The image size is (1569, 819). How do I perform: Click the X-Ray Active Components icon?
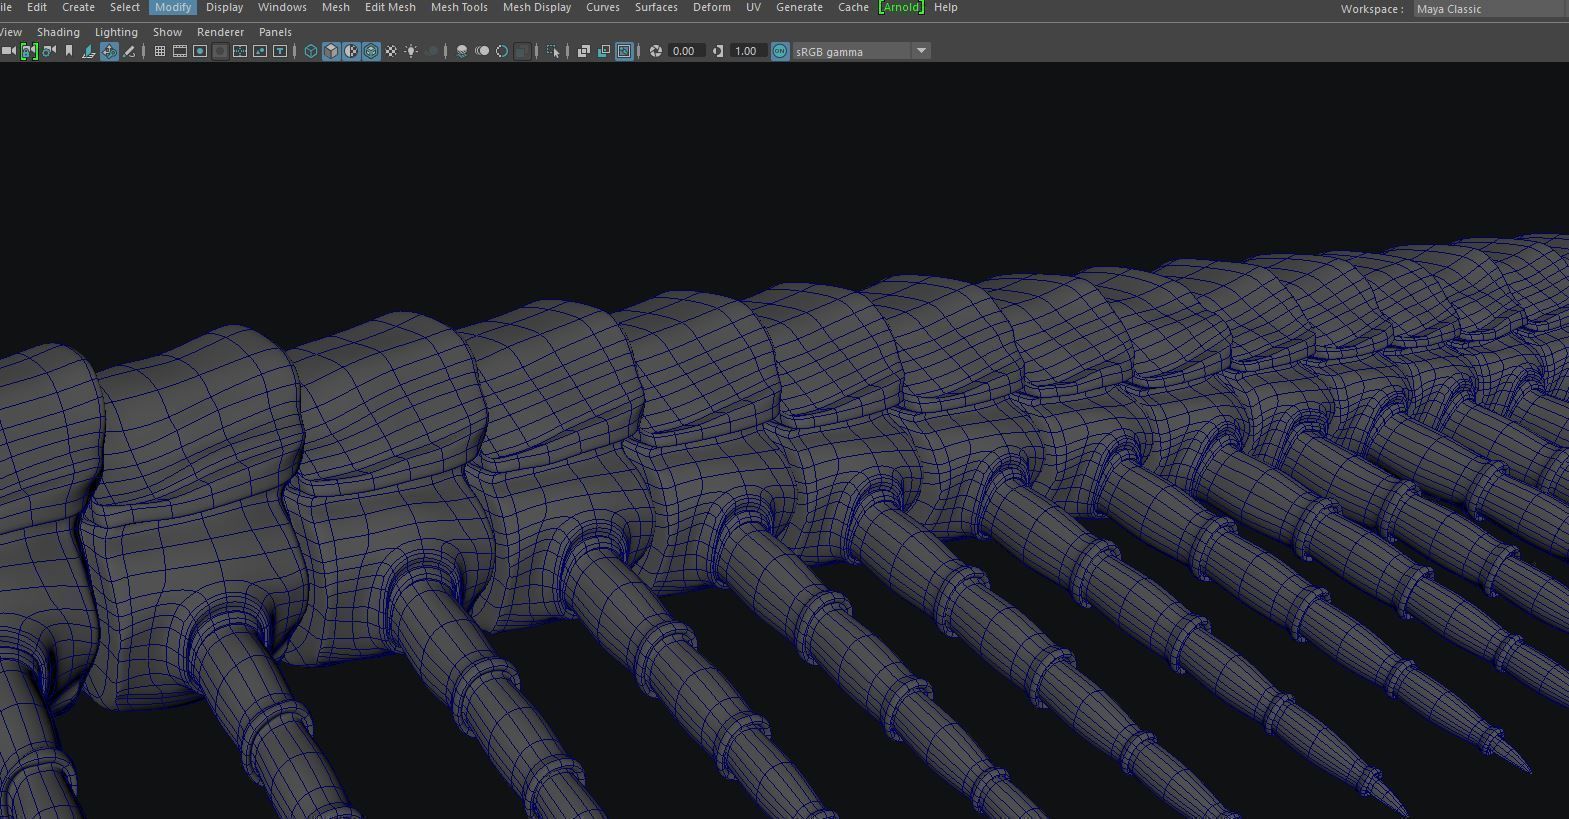coord(604,51)
